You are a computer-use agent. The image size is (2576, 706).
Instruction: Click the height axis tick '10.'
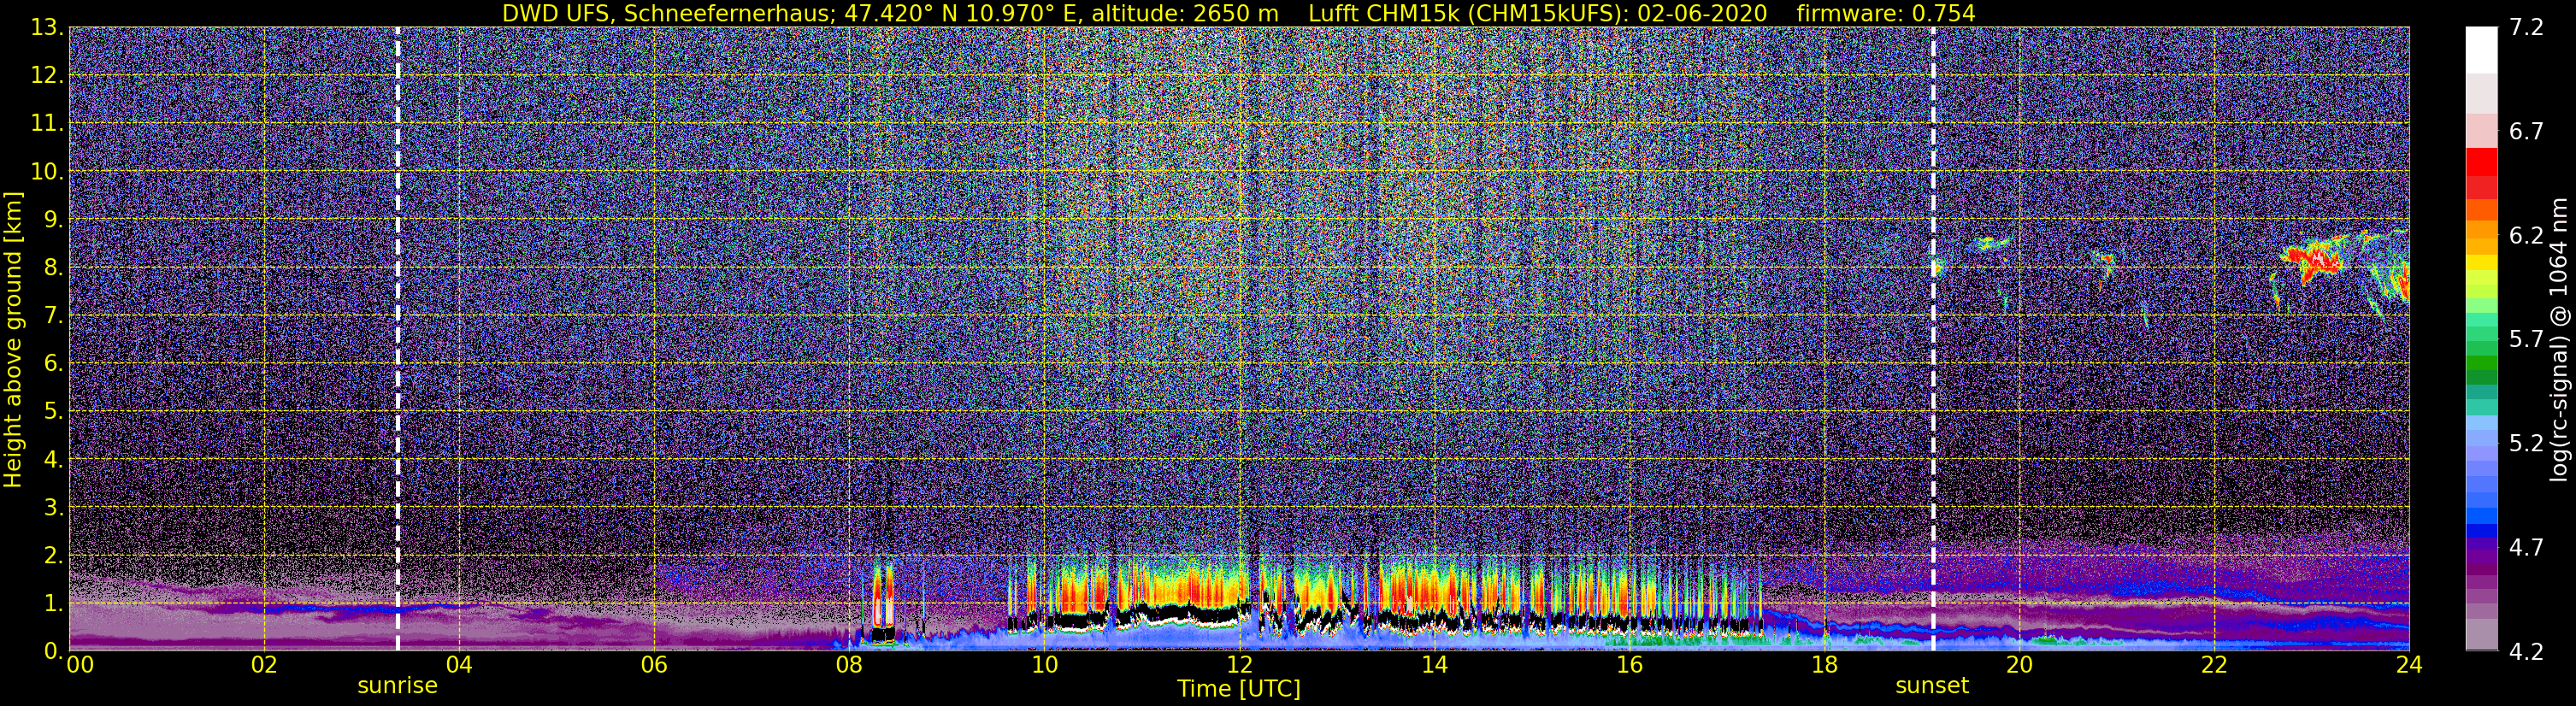click(x=47, y=172)
